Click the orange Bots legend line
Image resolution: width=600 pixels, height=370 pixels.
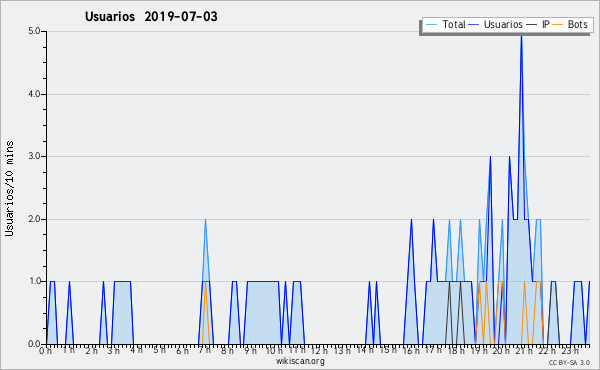[558, 25]
